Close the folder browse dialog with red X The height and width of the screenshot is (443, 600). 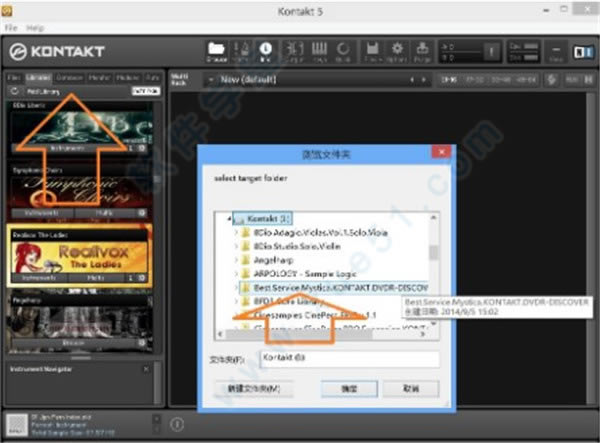click(x=441, y=152)
